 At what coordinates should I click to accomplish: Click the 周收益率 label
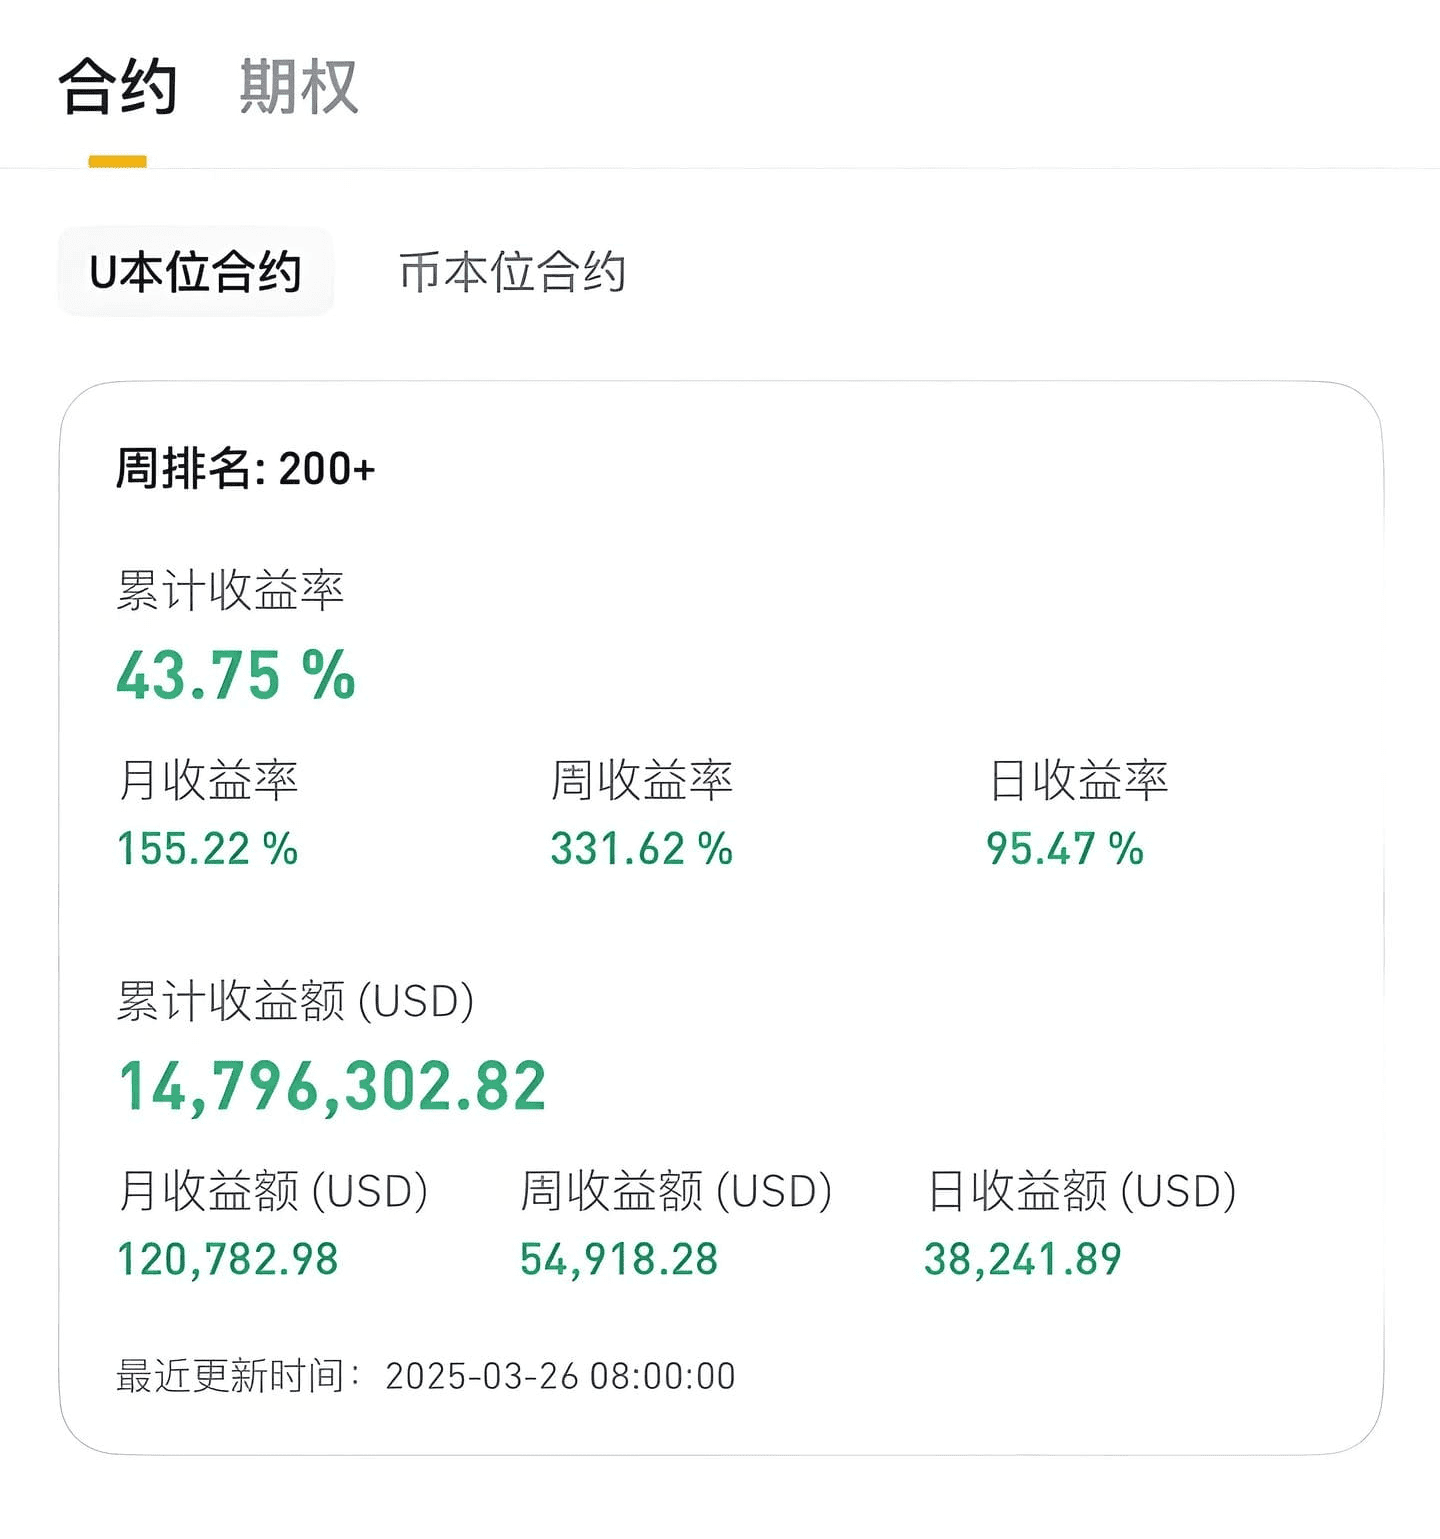click(x=642, y=780)
